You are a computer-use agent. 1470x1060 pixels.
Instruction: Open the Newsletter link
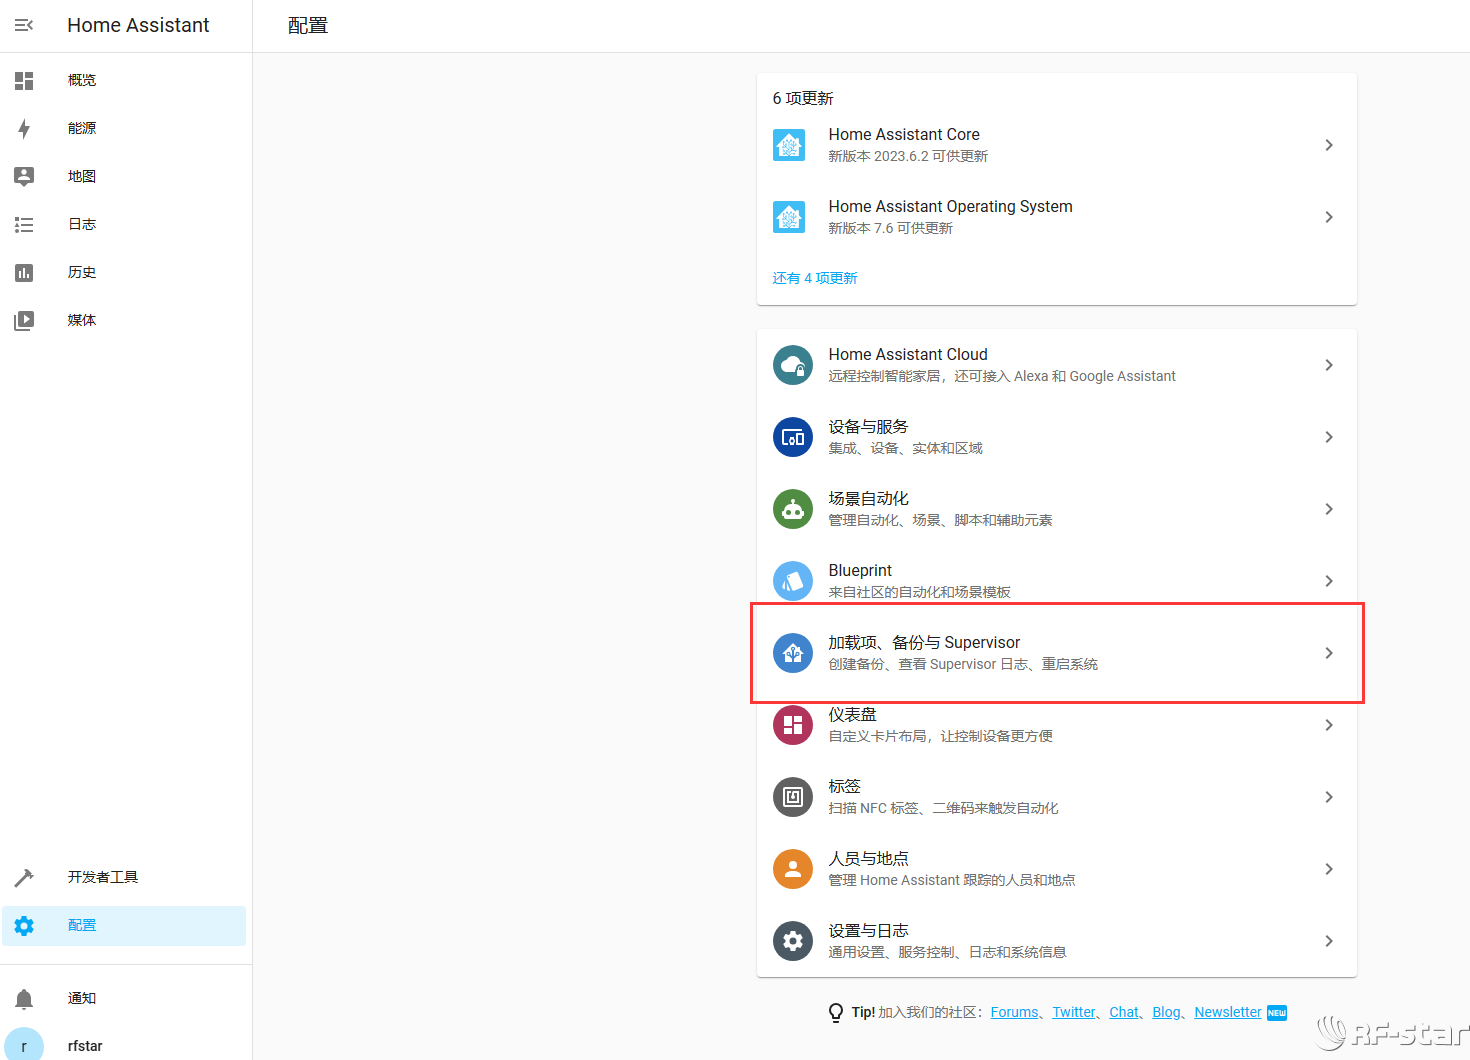coord(1227,1012)
